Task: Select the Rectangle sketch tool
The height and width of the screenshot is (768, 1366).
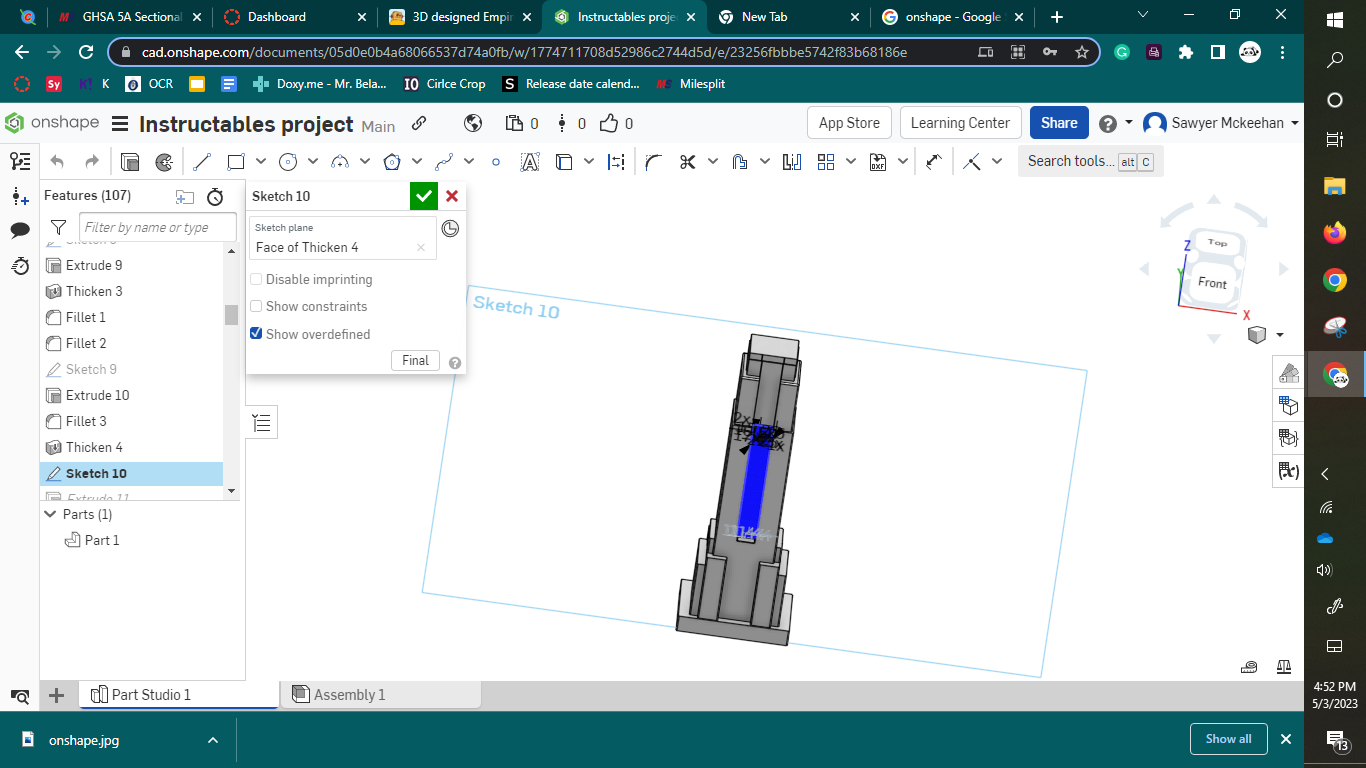Action: [x=238, y=161]
